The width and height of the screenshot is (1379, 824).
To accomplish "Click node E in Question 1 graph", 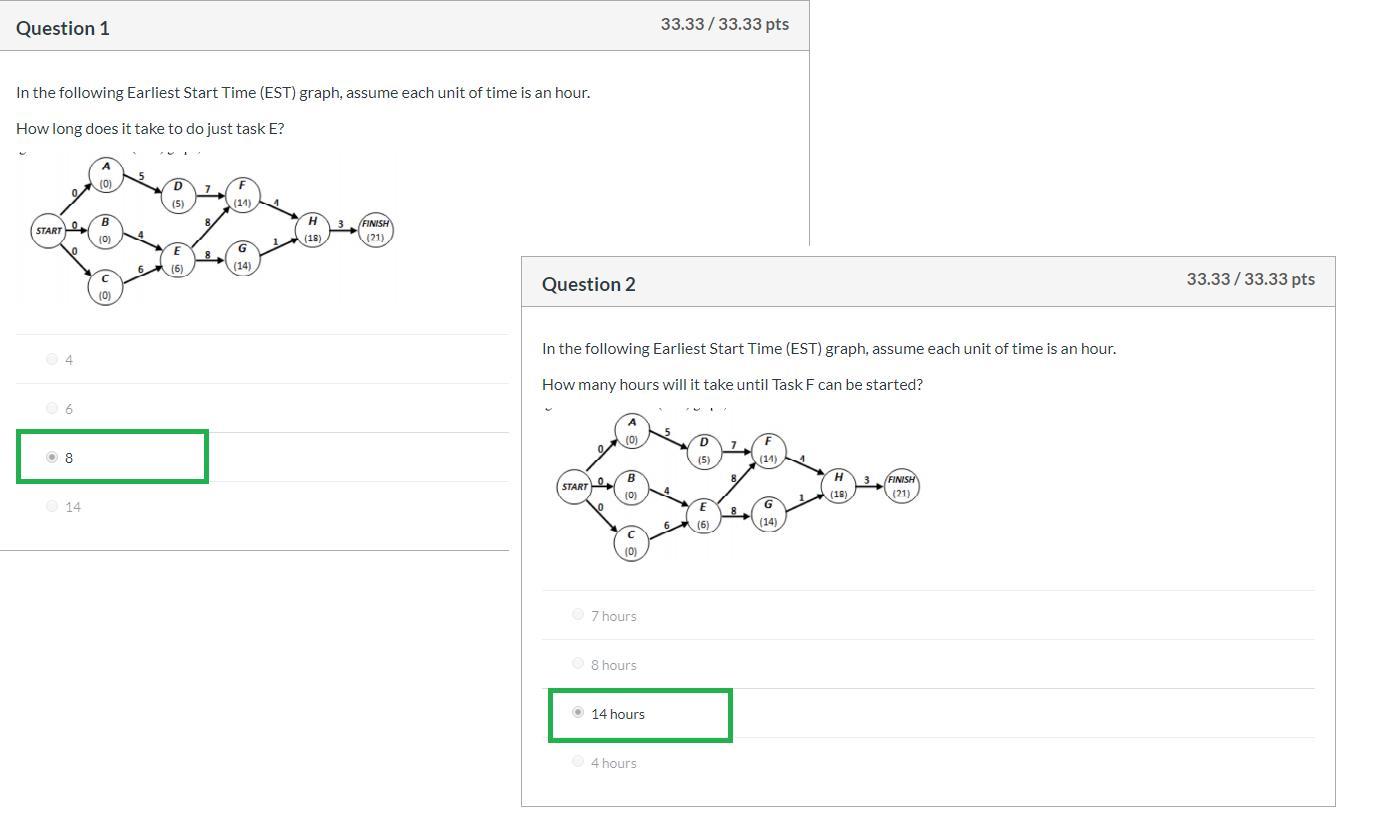I will pyautogui.click(x=177, y=259).
